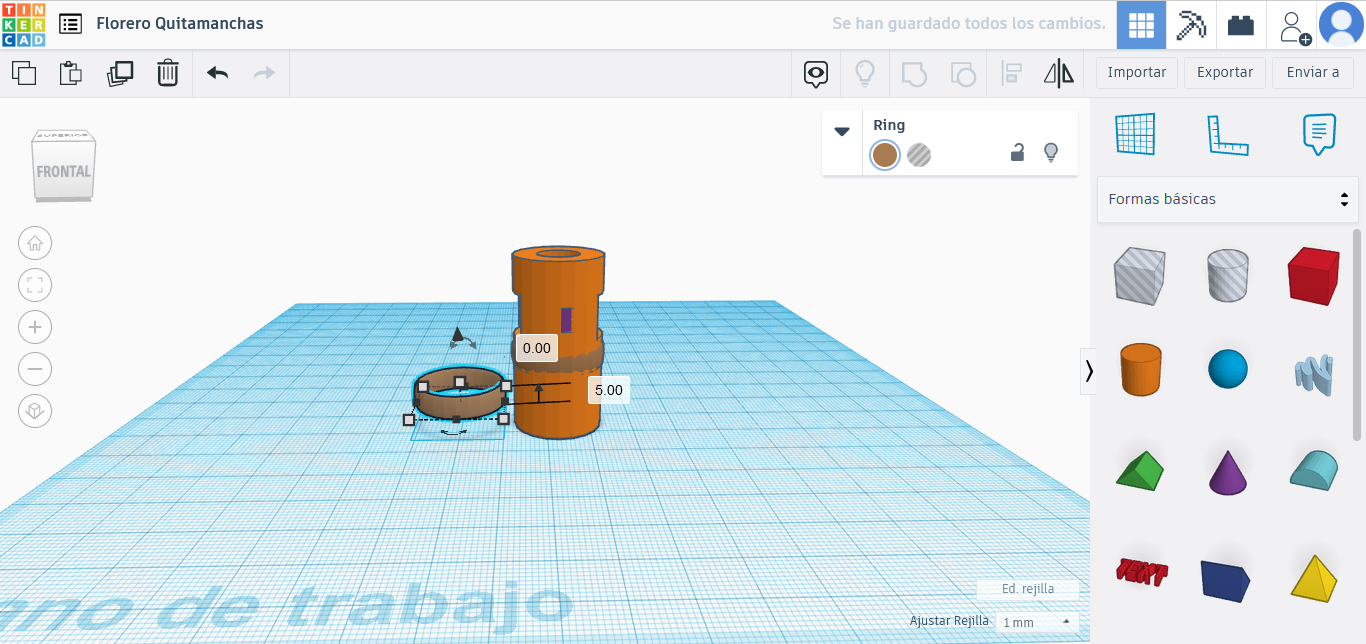Open the Formas básicas dropdown

pyautogui.click(x=1228, y=199)
